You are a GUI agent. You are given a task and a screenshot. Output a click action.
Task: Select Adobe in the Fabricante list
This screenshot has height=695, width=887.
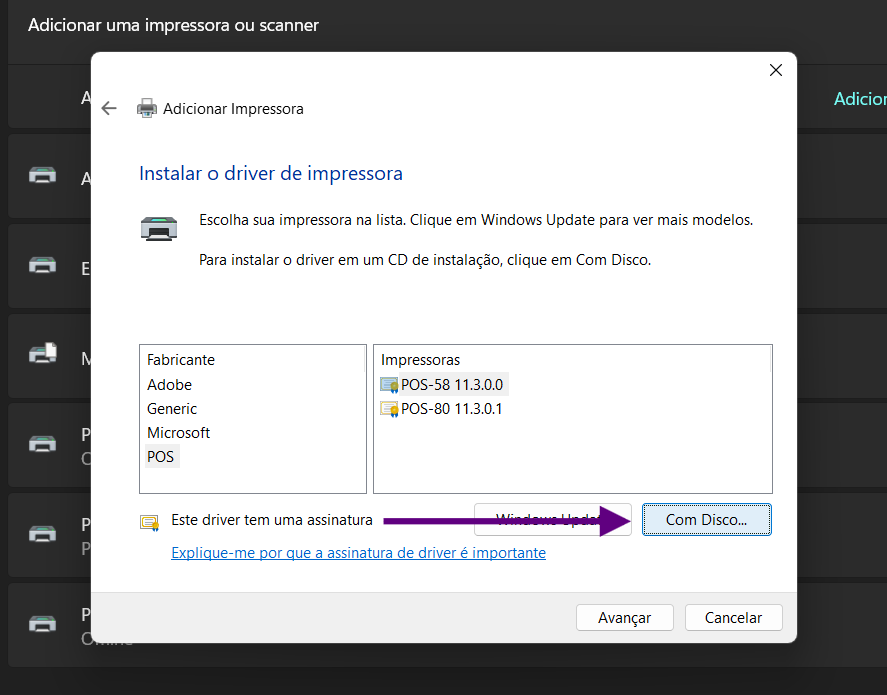(169, 385)
